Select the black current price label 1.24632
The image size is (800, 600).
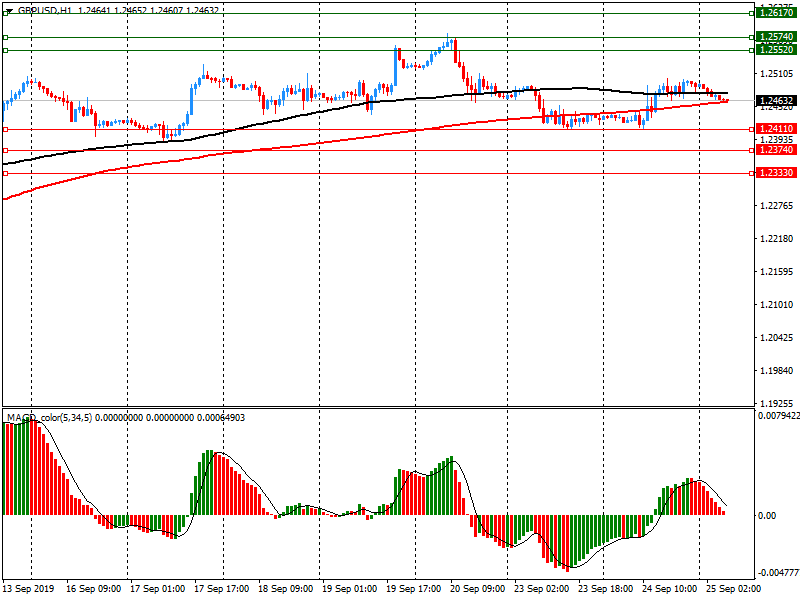pyautogui.click(x=776, y=101)
